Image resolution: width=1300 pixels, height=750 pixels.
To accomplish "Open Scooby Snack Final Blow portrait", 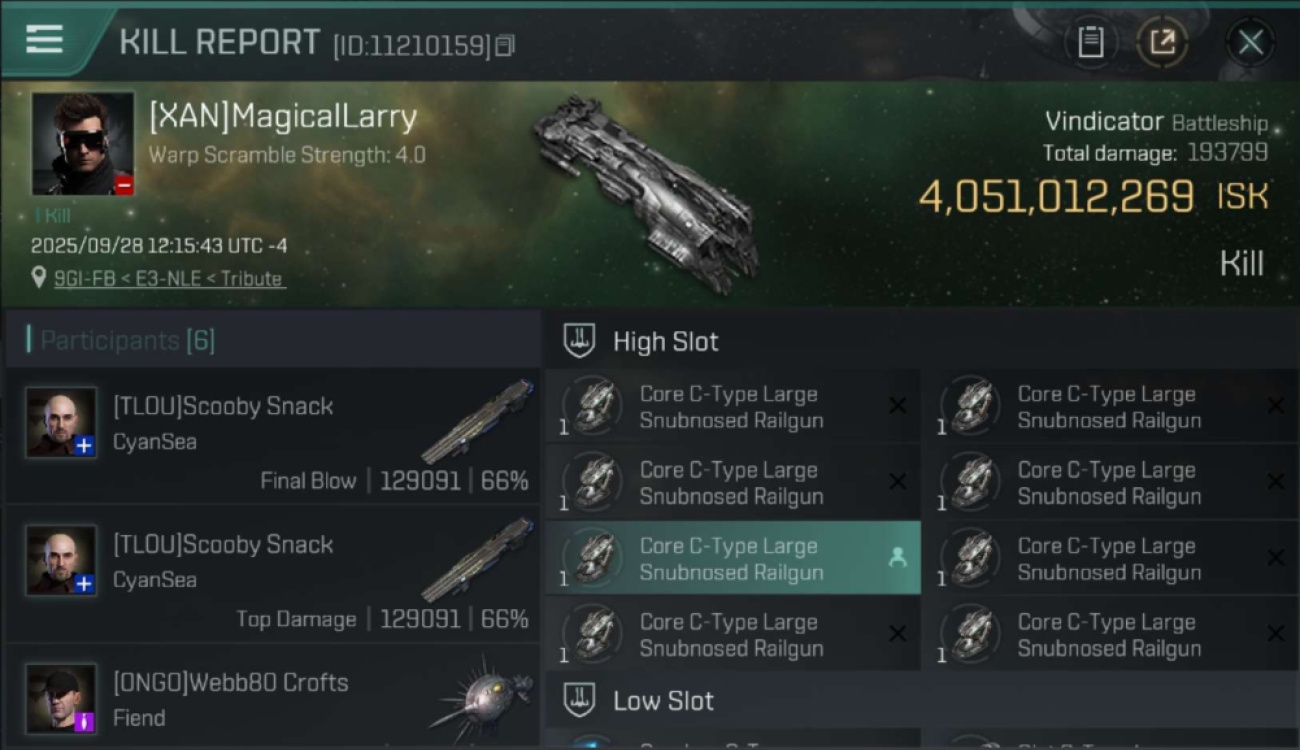I will pos(62,422).
